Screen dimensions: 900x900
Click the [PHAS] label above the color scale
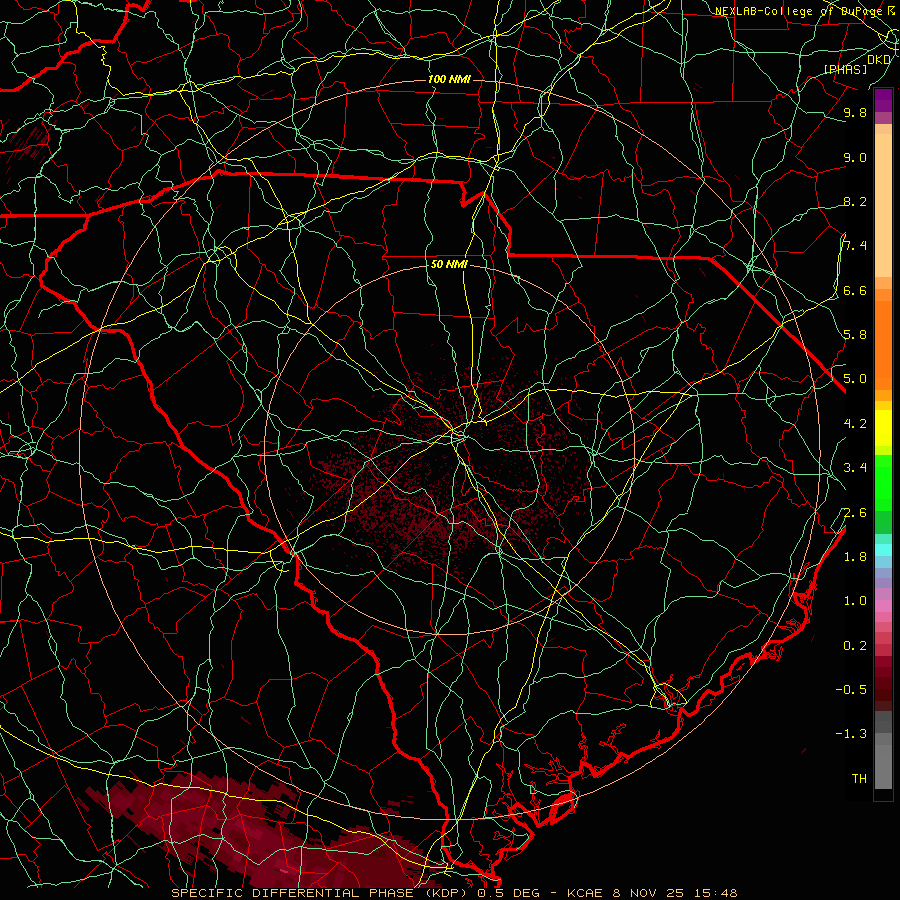coord(845,69)
